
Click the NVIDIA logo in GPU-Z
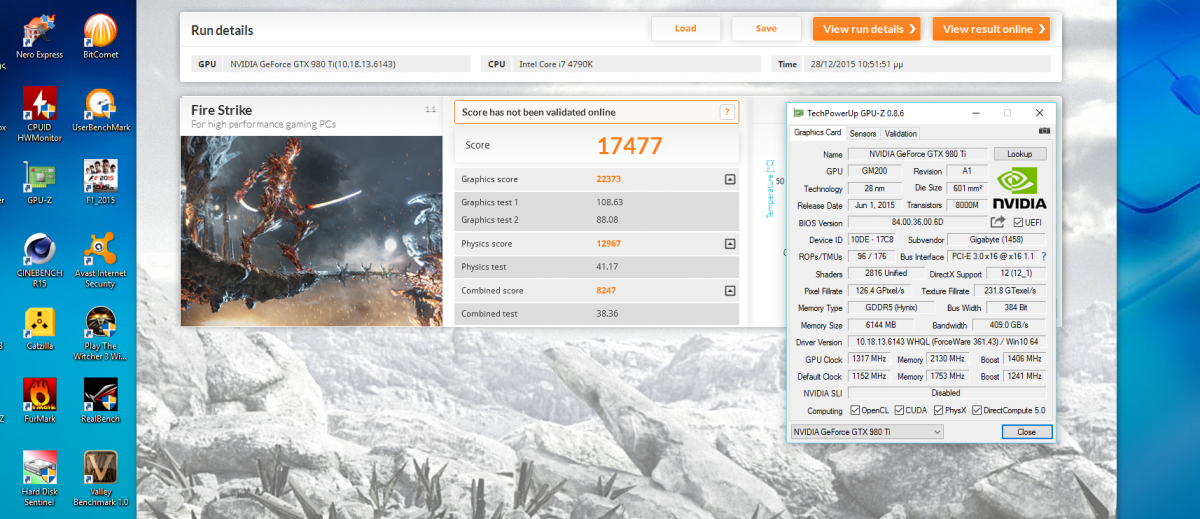tap(1019, 188)
